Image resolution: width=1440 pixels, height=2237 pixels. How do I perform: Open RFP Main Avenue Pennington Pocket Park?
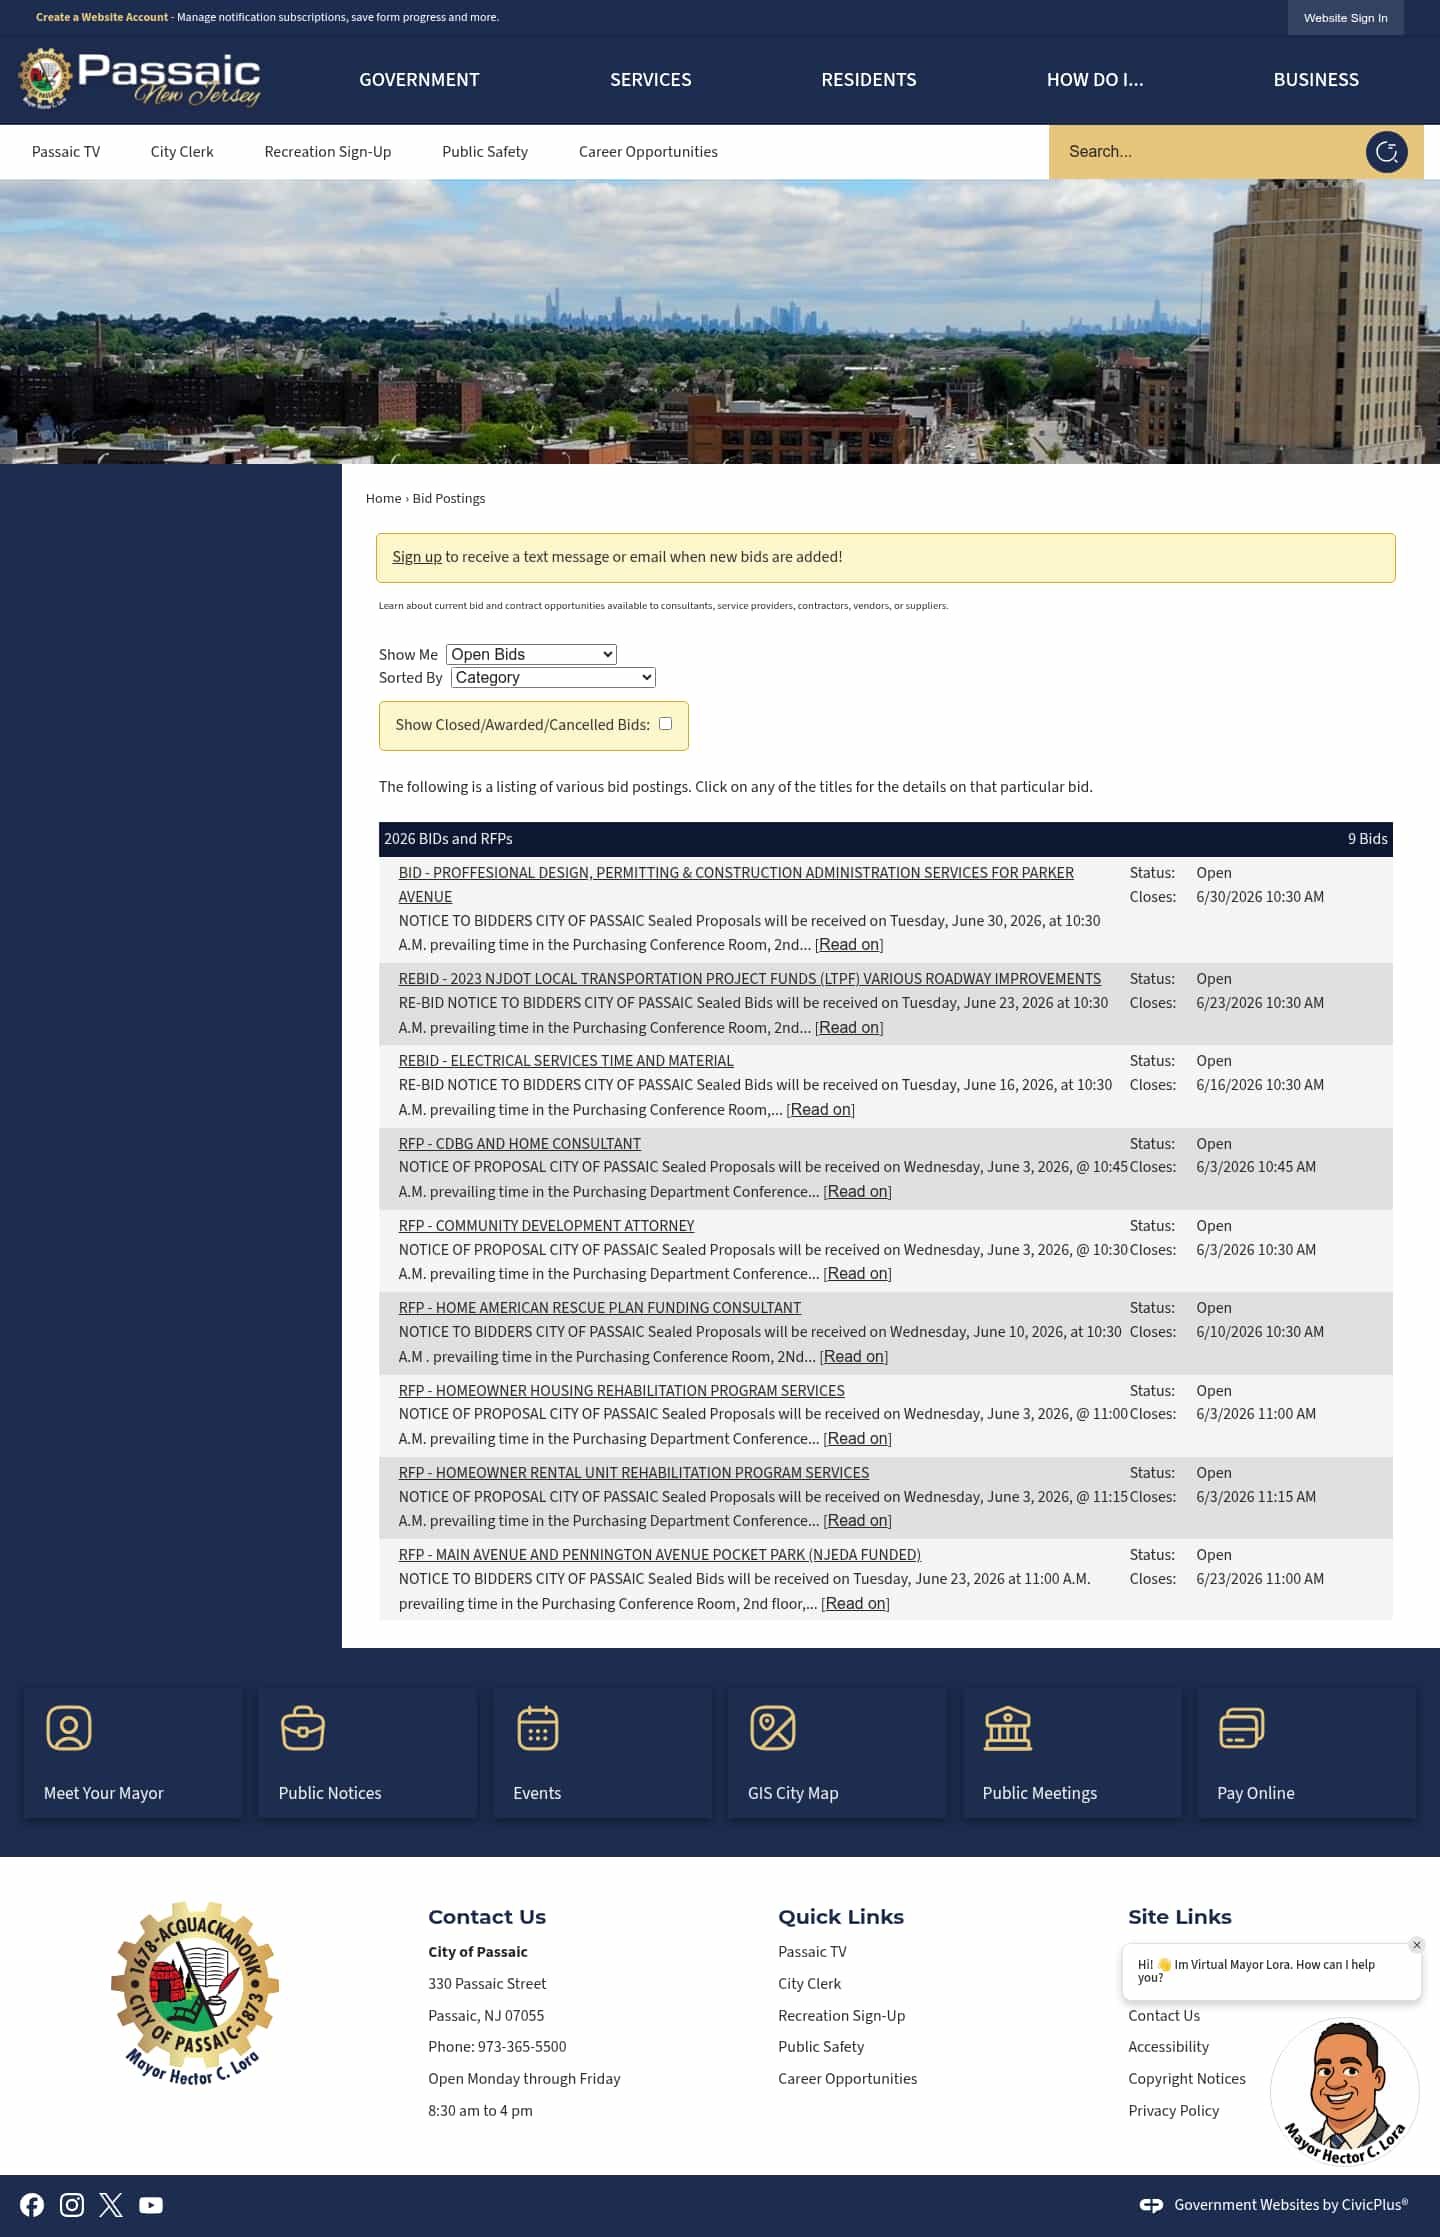pyautogui.click(x=660, y=1555)
